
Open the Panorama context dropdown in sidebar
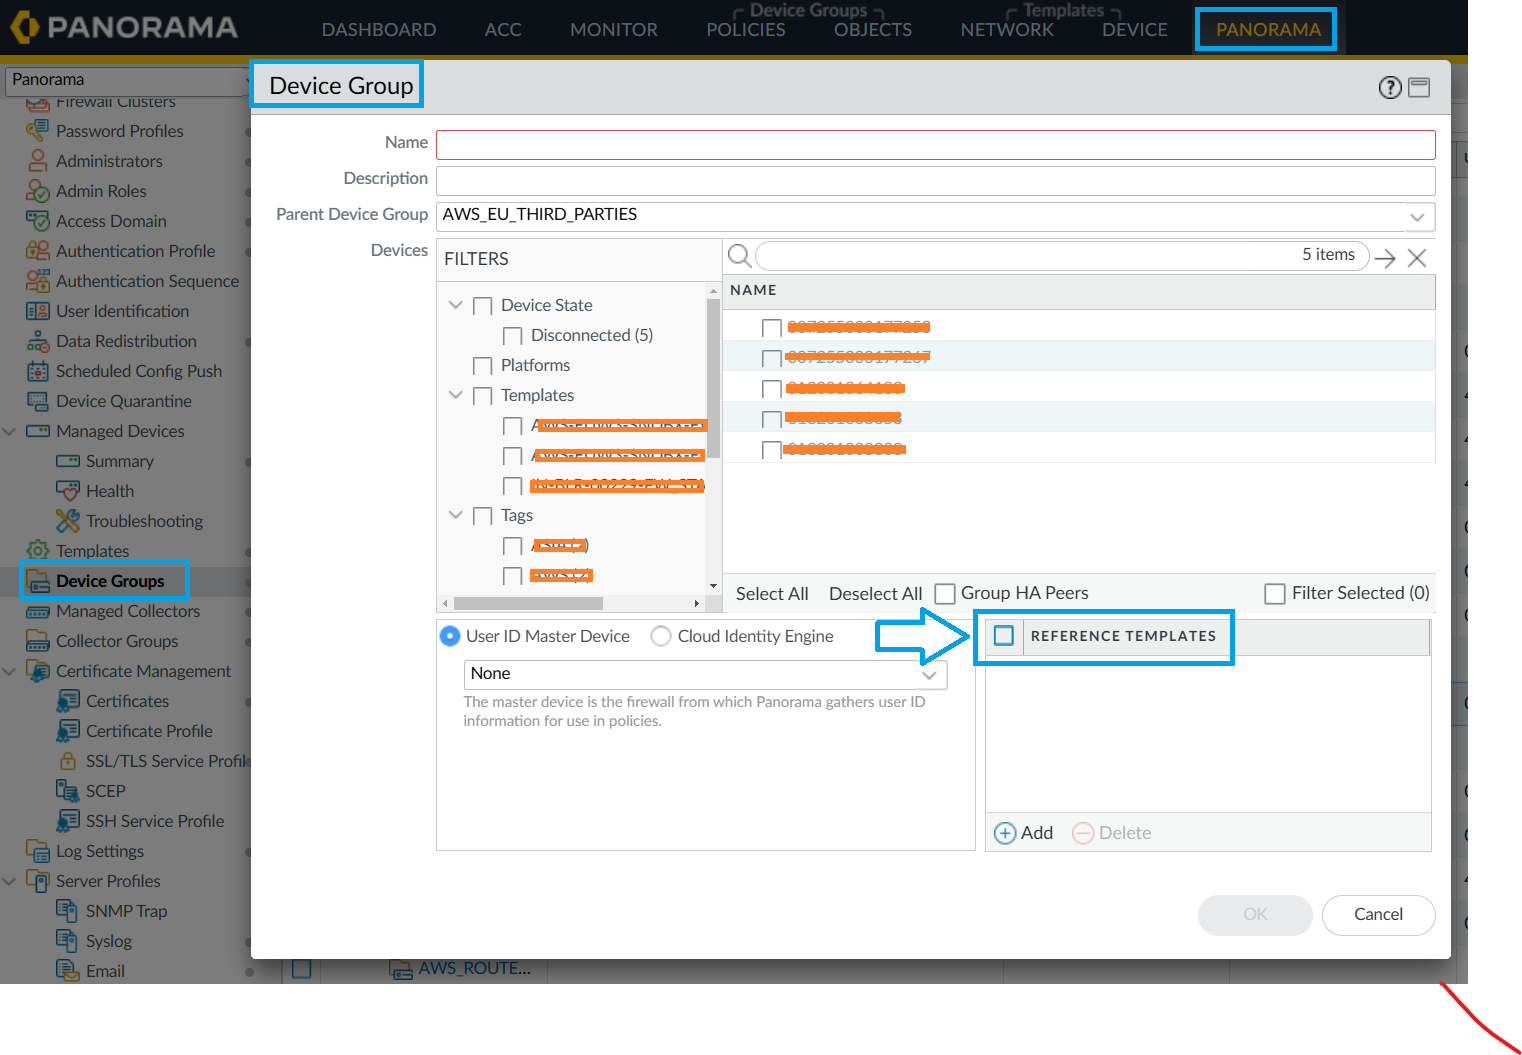pos(126,80)
